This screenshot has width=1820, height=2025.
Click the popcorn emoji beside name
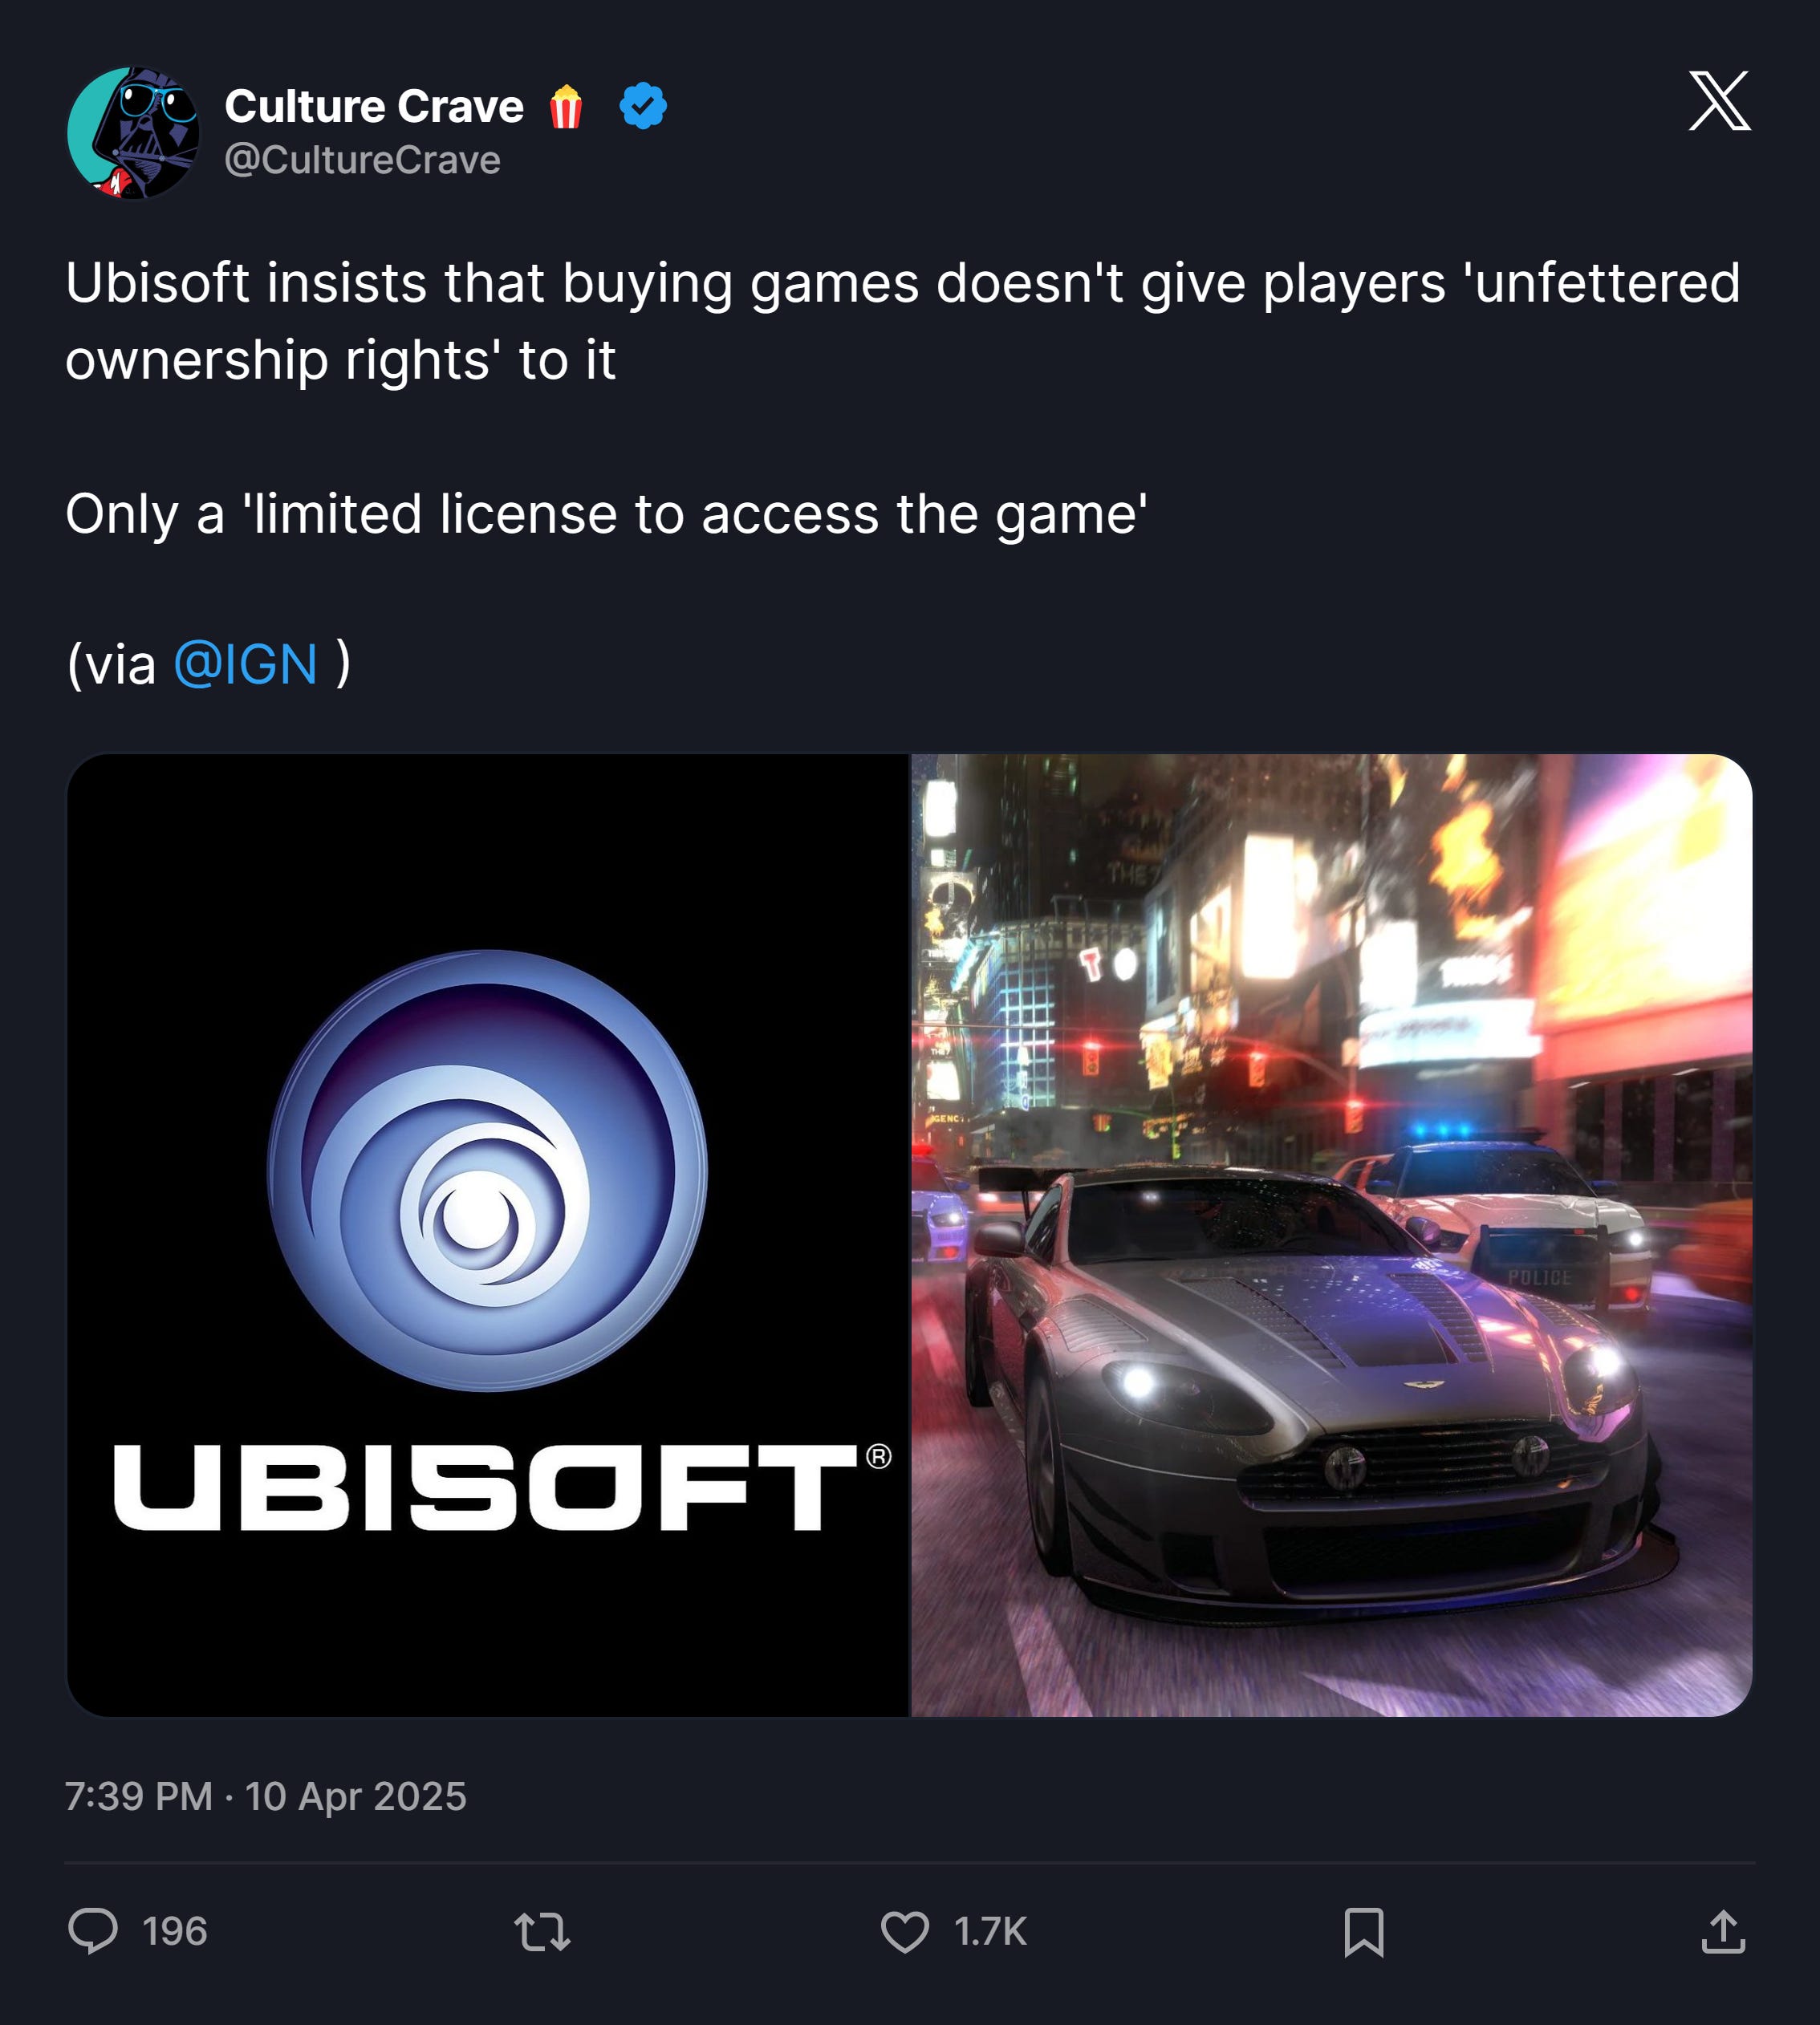(566, 107)
